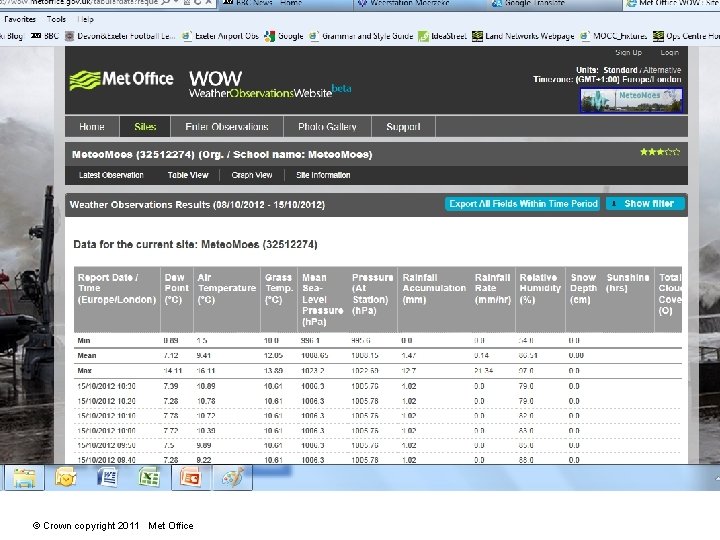720x540 pixels.
Task: Click the Air Temperature column header
Action: coord(227,299)
